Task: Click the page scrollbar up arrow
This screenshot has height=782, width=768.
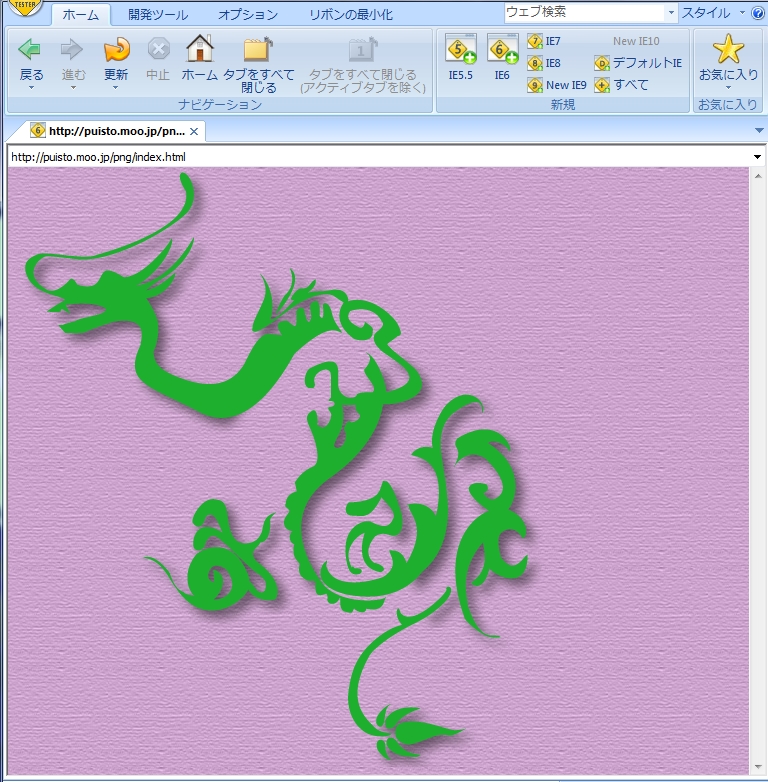Action: tap(758, 176)
